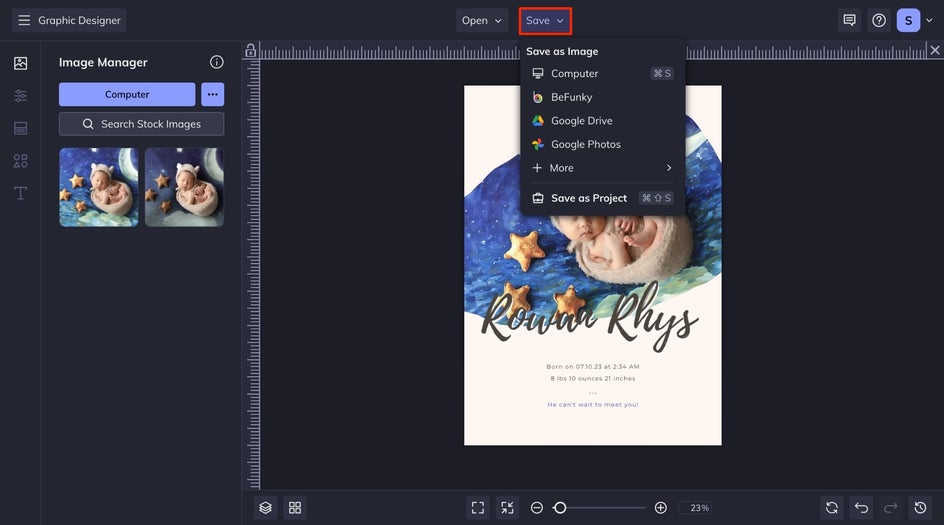Select the first baby watercolor thumbnail

99,187
